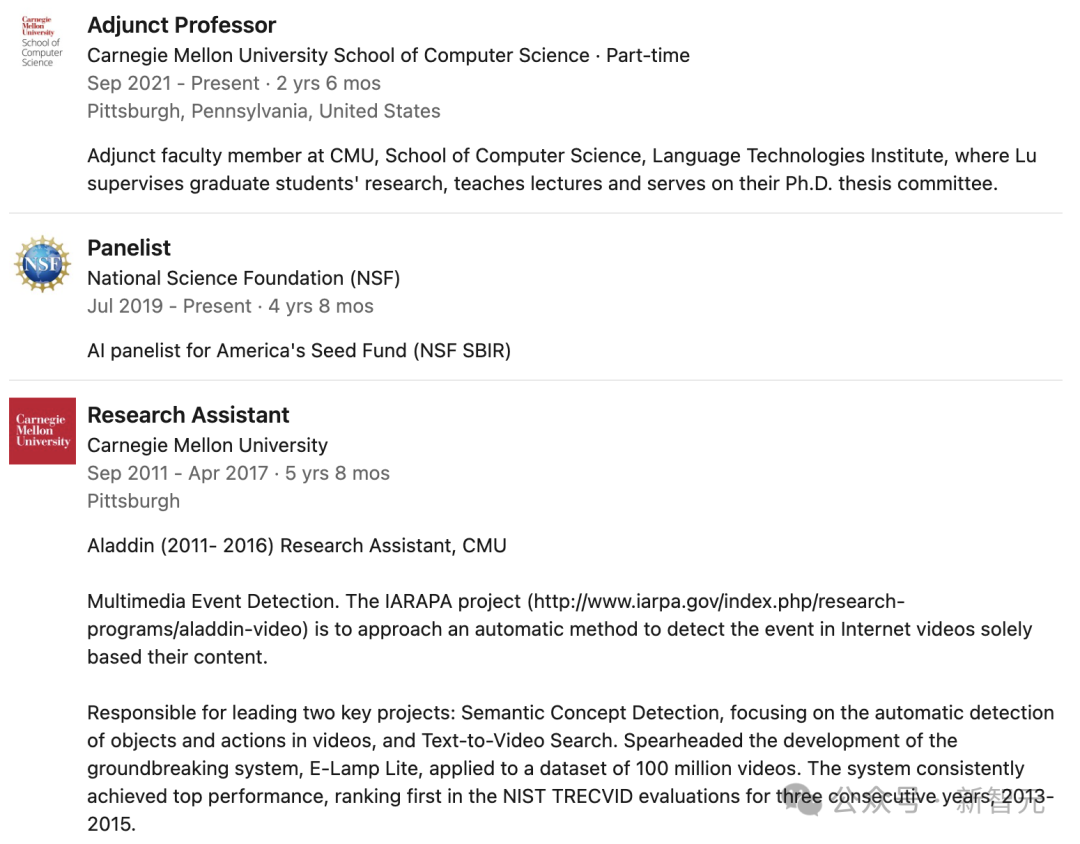
Task: Open the Panelist position title
Action: 129,248
